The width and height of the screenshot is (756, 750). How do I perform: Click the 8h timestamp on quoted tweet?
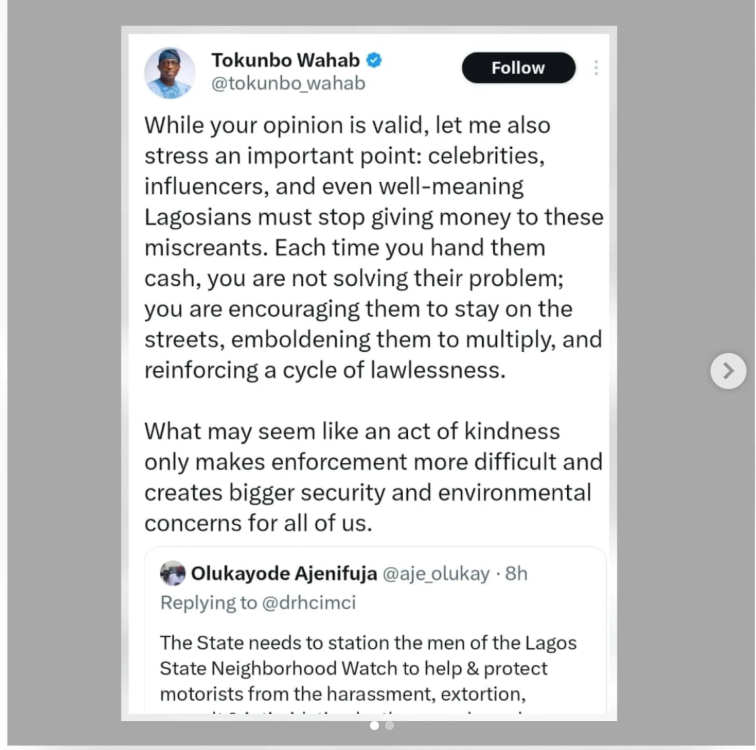click(x=516, y=574)
